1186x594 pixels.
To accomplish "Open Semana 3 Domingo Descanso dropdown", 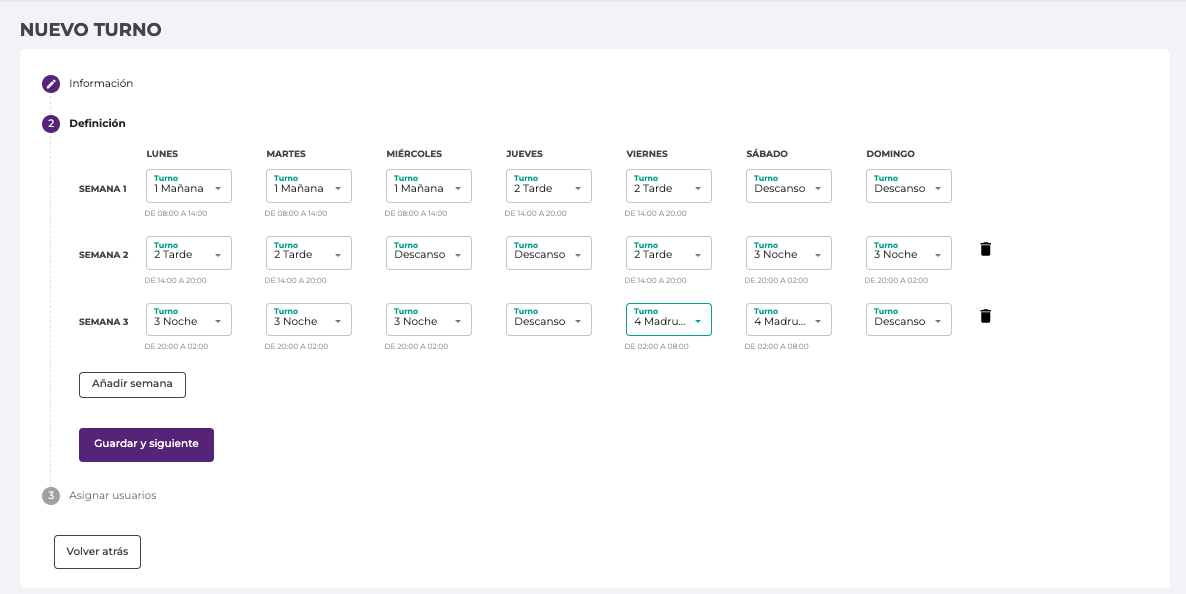I will 909,320.
